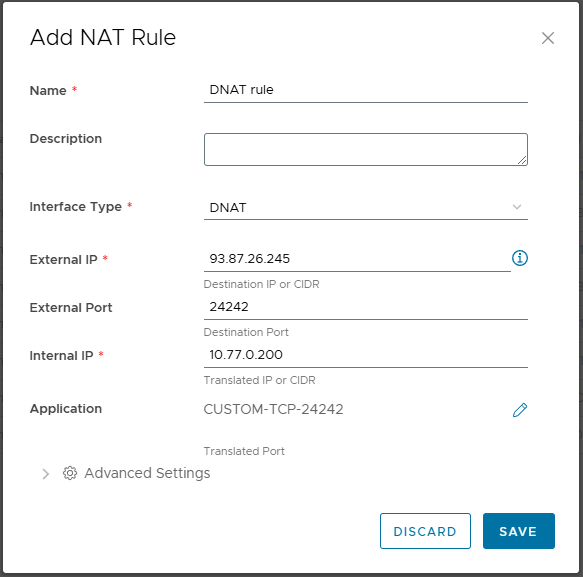Discard the NAT rule changes
The width and height of the screenshot is (583, 577).
pyautogui.click(x=425, y=531)
